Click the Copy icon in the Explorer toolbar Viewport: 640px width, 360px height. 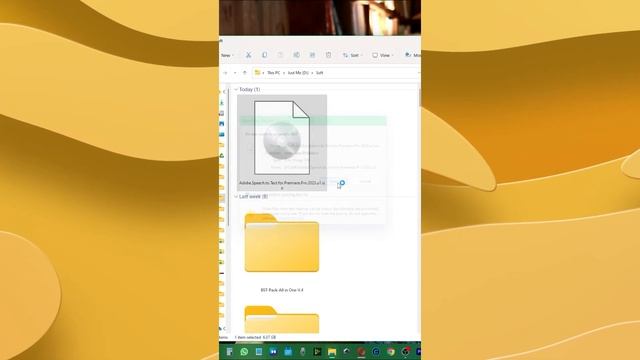[x=264, y=55]
